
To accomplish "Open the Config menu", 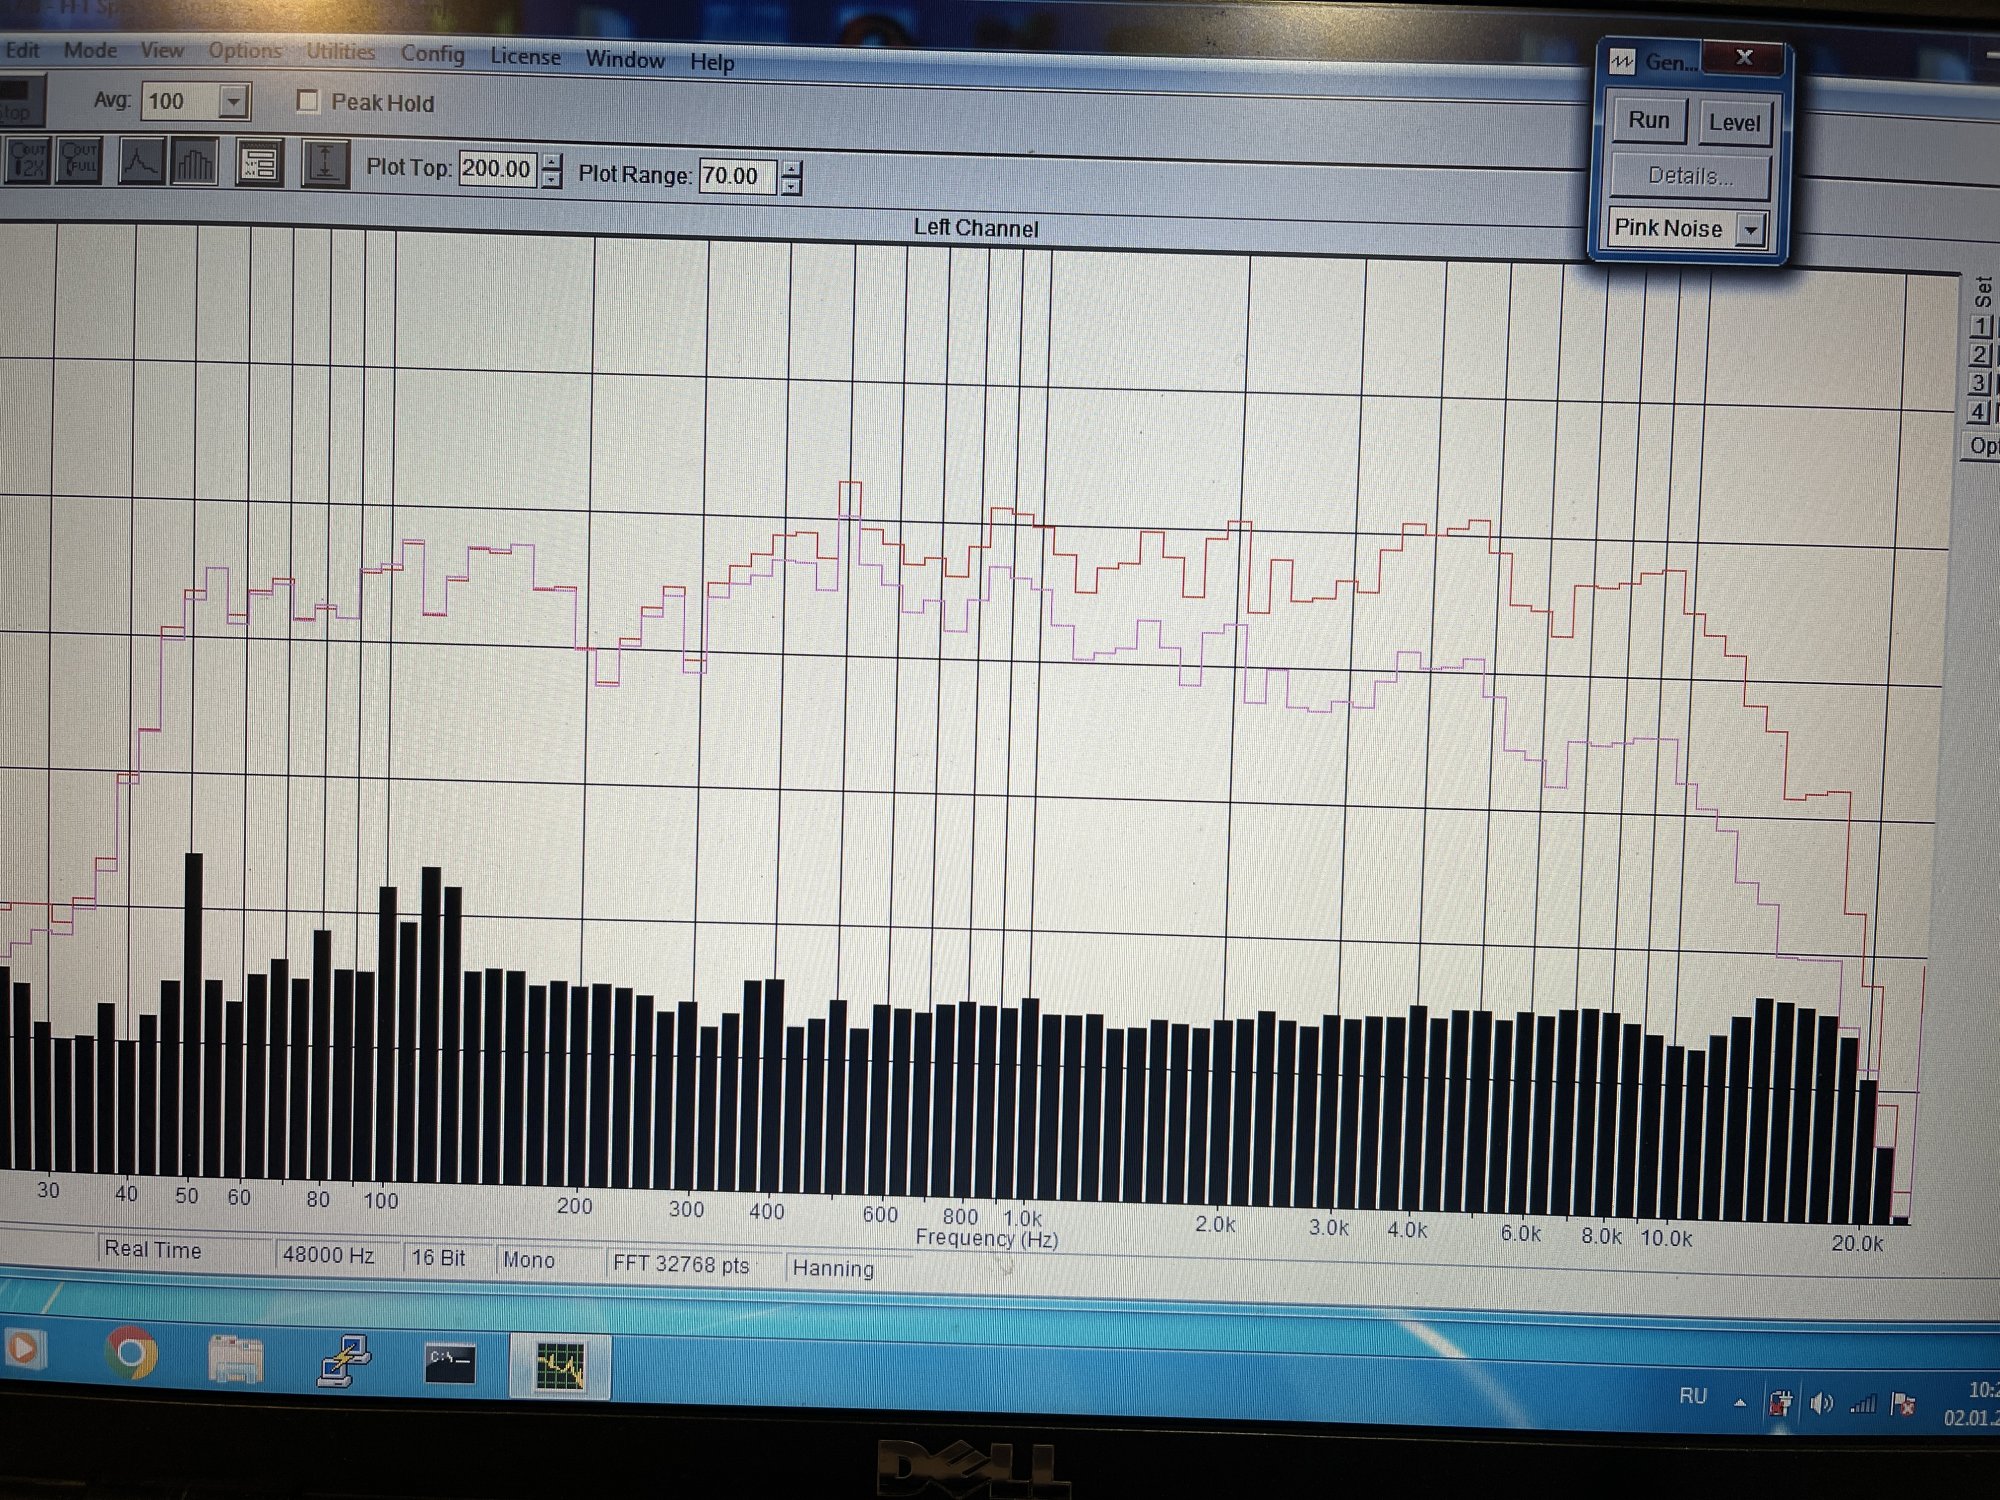I will [432, 54].
